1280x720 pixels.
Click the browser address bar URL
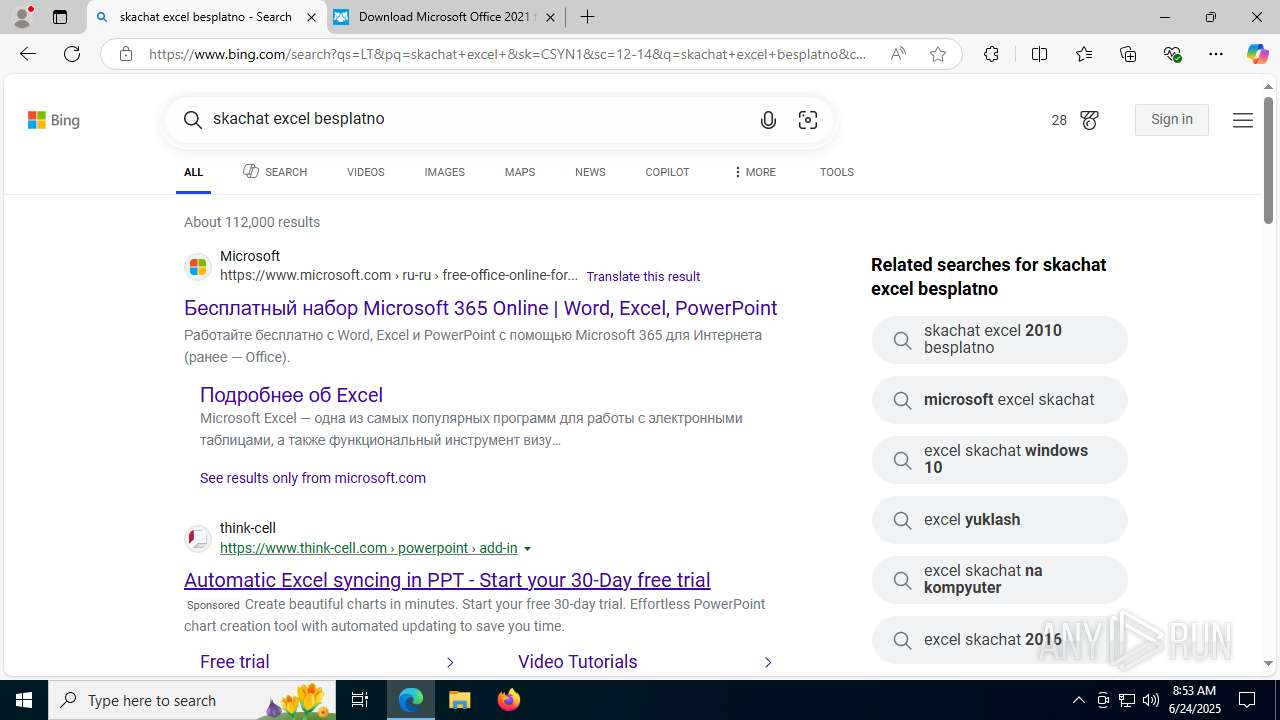(x=508, y=54)
